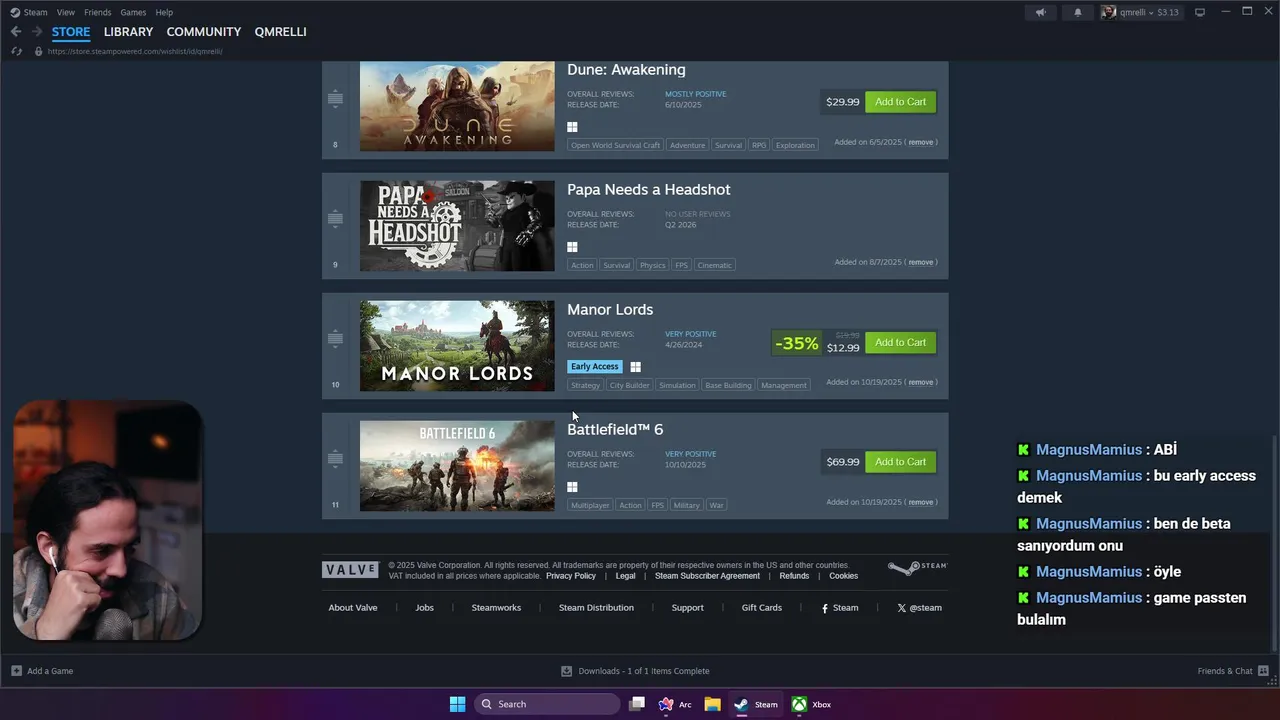Screen dimensions: 1280x720
Task: Go to the LIBRARY tab
Action: point(128,32)
